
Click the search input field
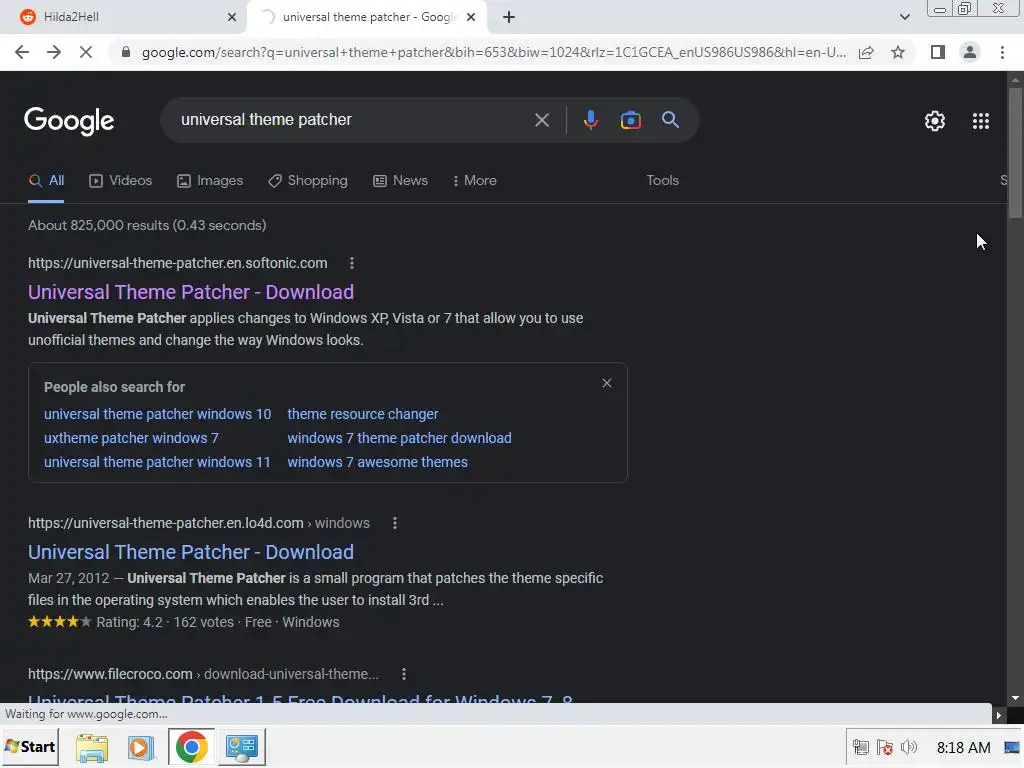(353, 120)
